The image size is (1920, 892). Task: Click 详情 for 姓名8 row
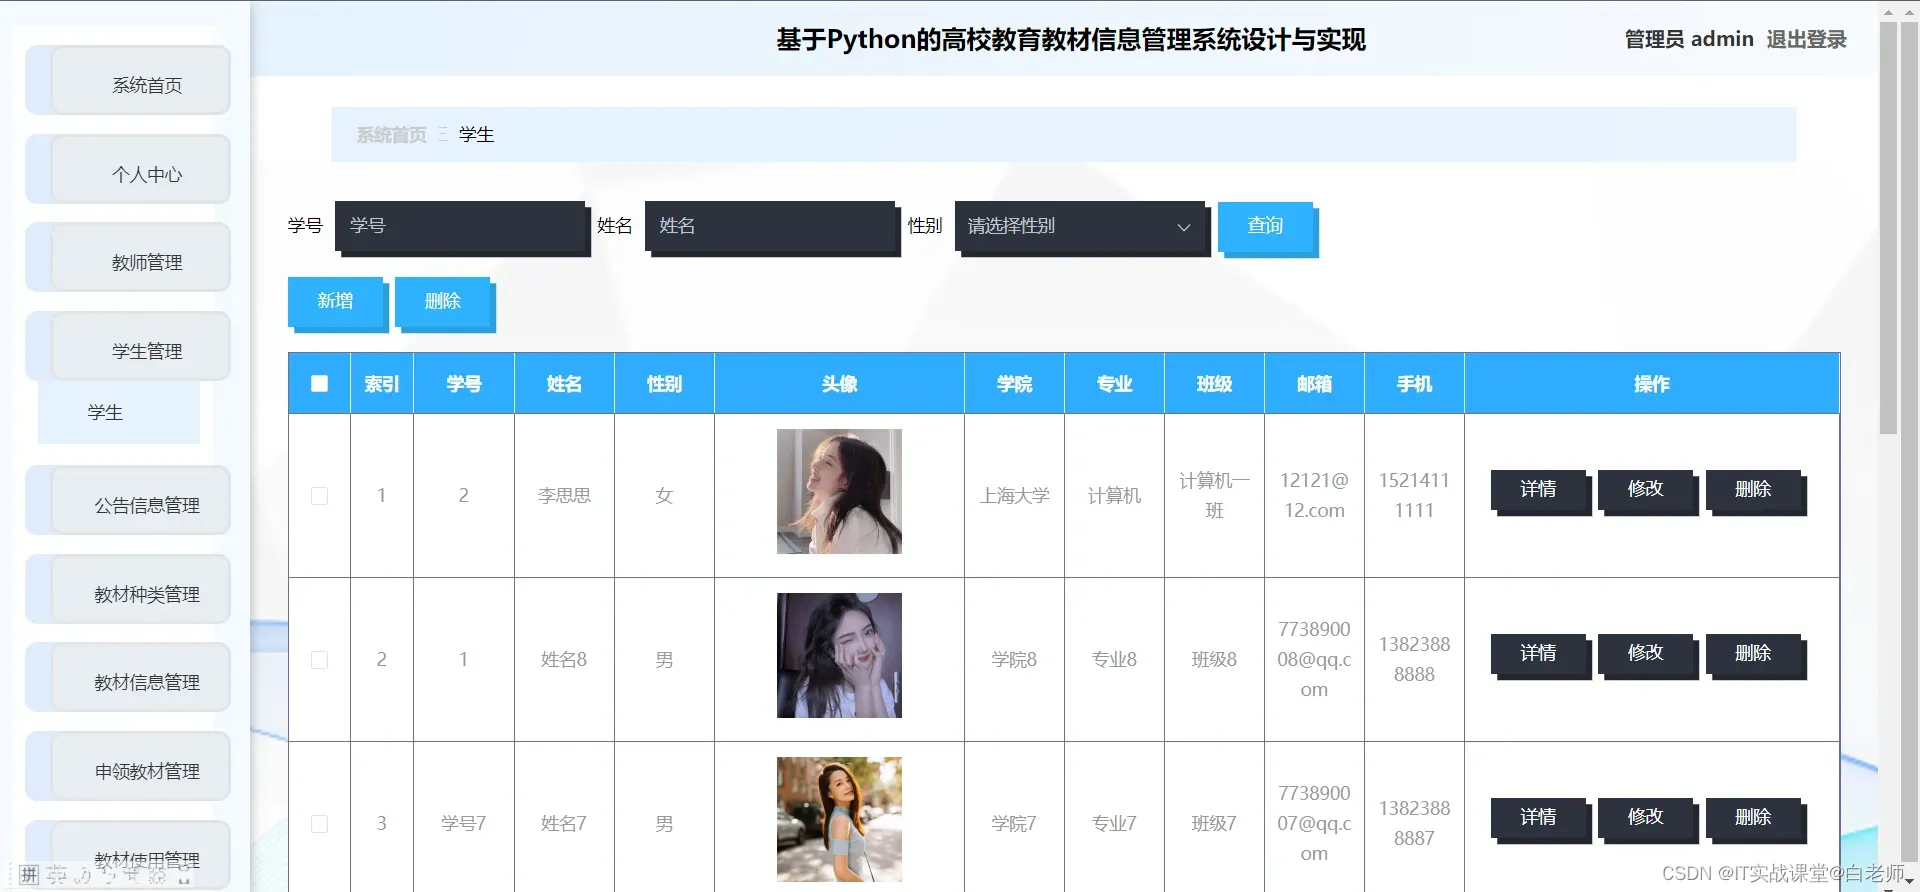1538,653
